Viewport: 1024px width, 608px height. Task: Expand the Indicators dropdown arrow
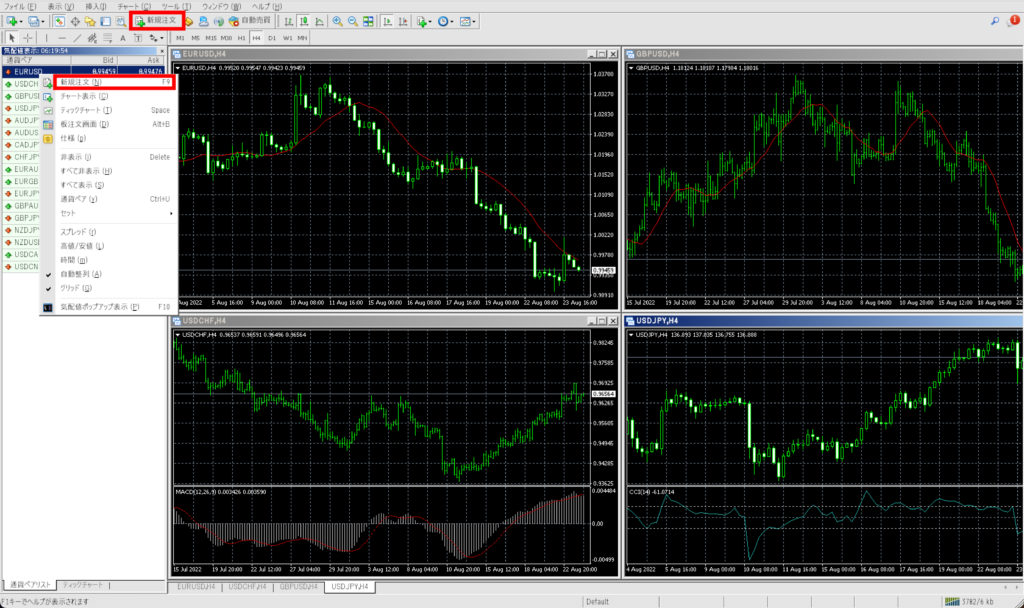point(430,22)
